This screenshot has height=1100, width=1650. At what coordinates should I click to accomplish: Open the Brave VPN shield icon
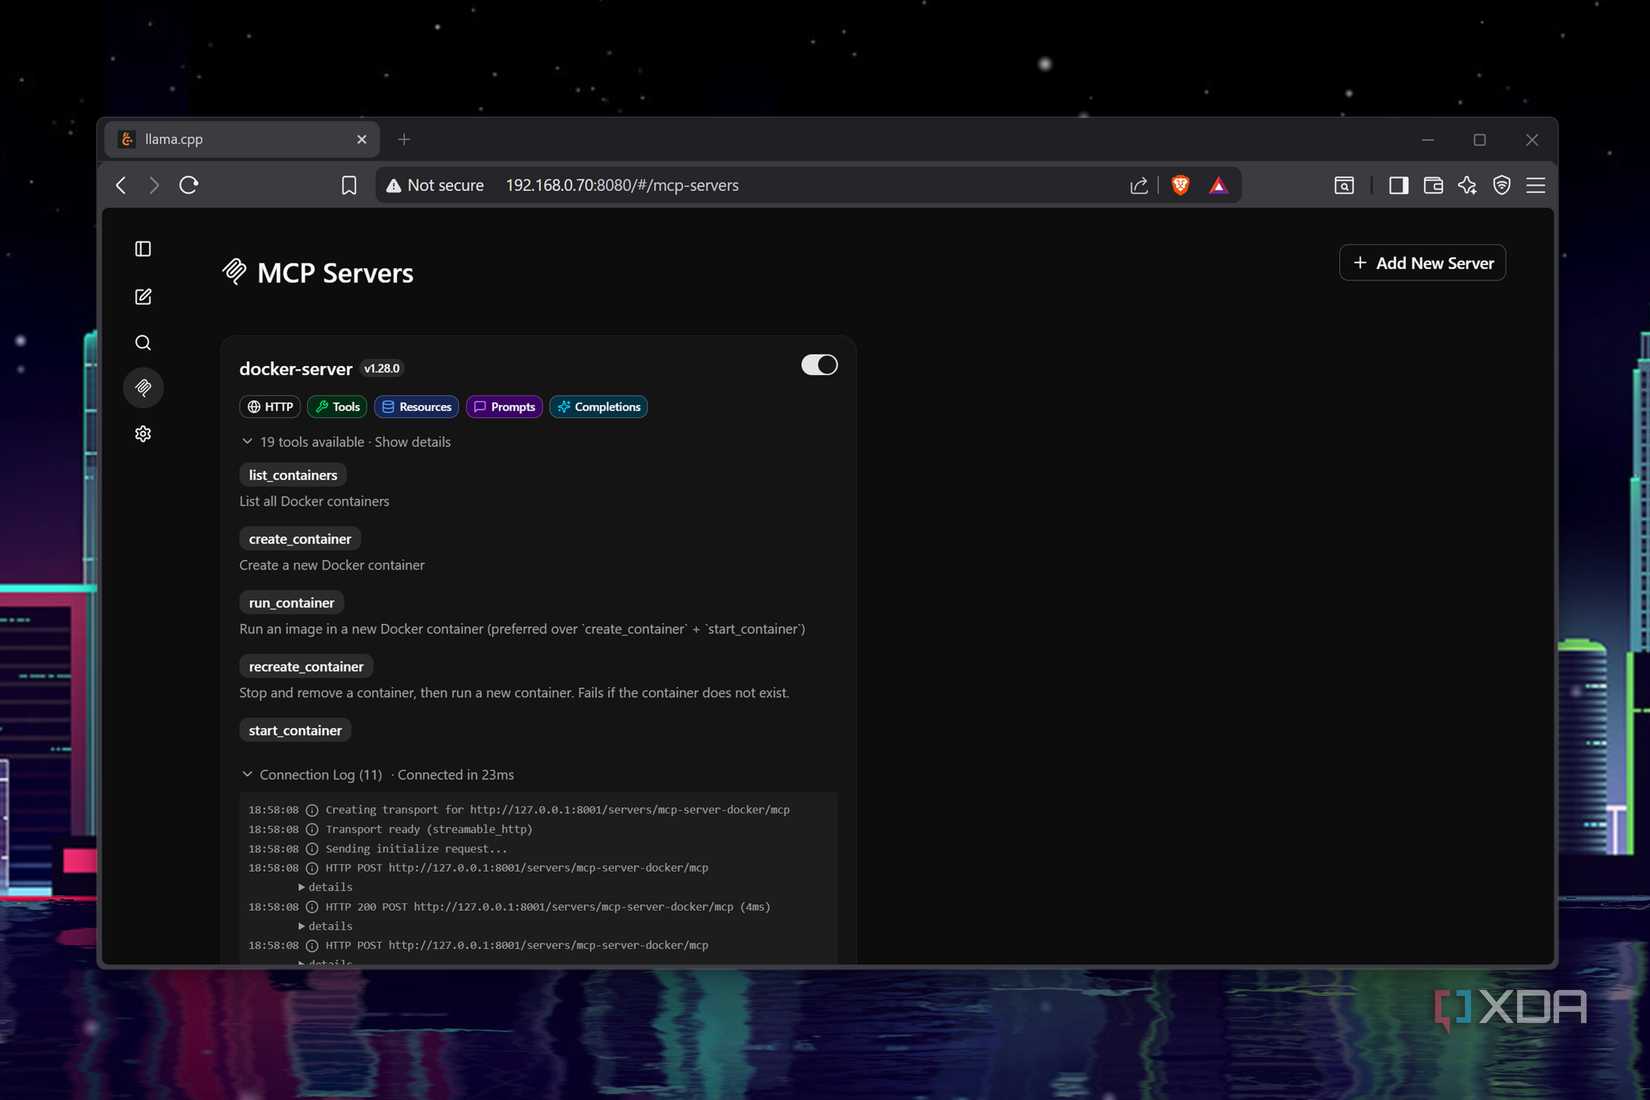(x=1502, y=185)
